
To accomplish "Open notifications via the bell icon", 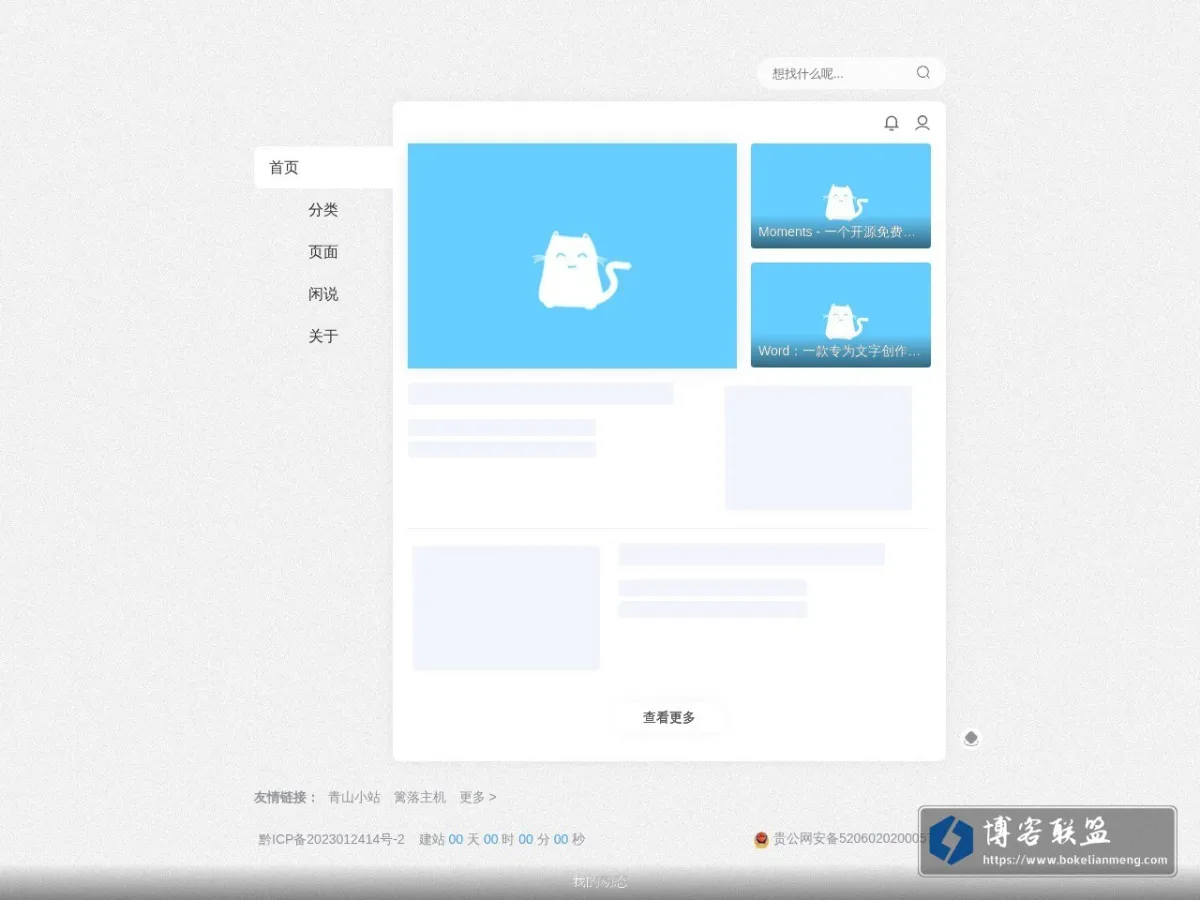I will (x=891, y=123).
